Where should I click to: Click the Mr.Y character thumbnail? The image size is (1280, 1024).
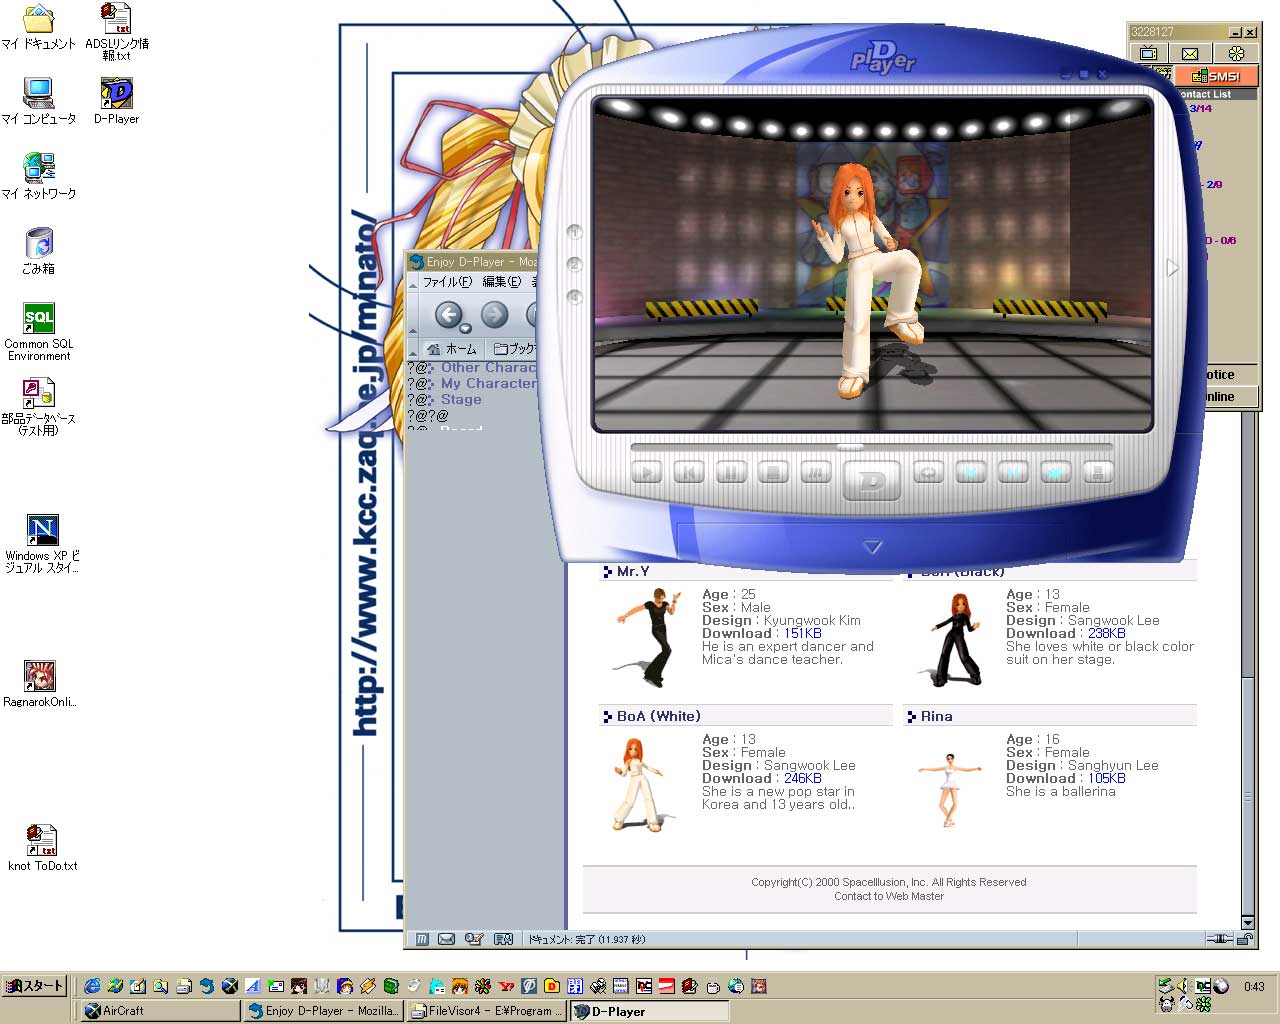coord(646,637)
